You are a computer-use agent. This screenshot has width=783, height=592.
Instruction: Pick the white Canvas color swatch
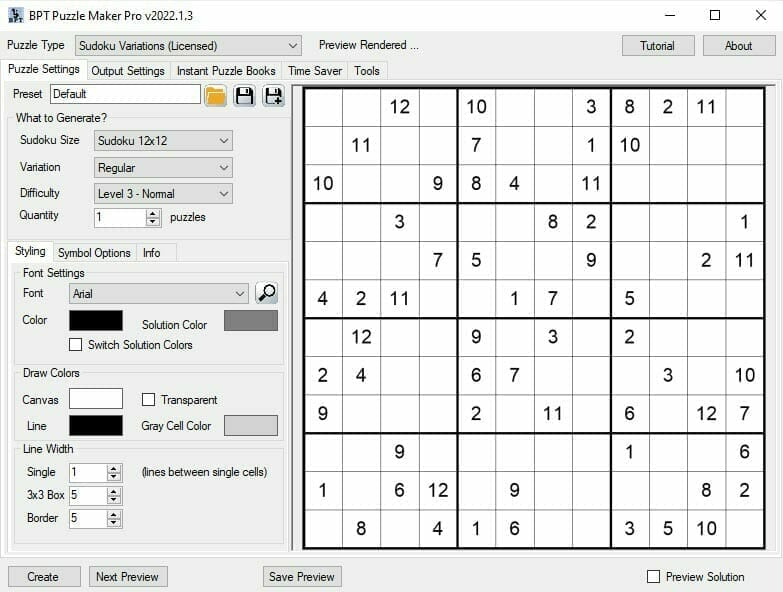click(96, 399)
